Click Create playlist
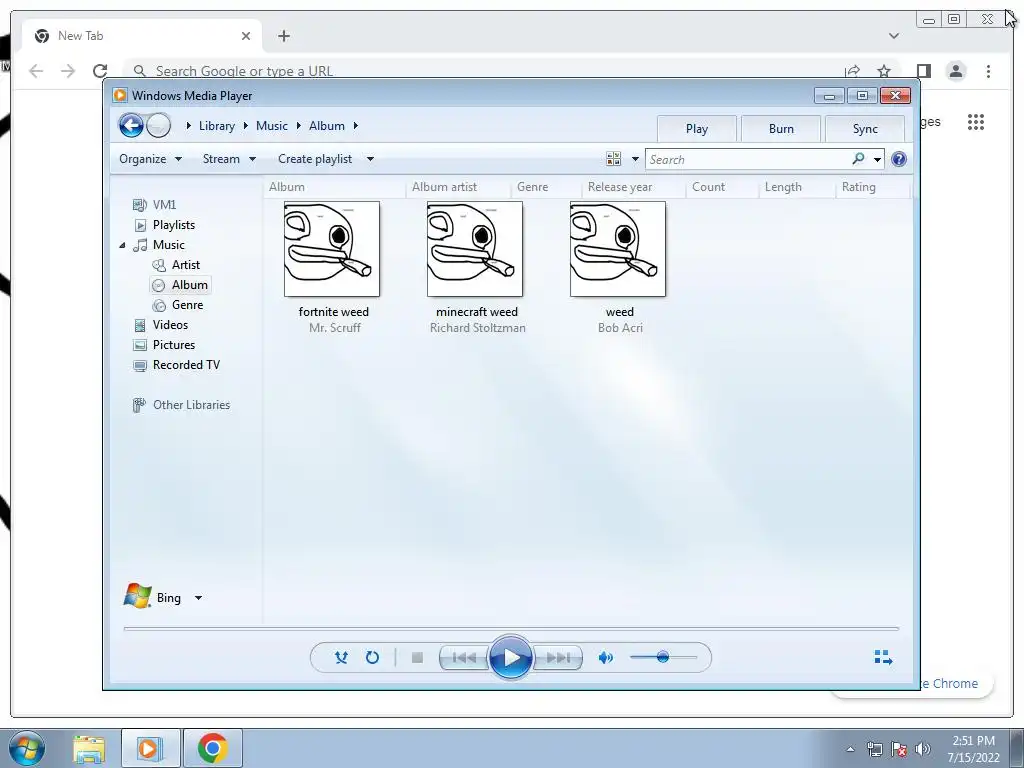1024x768 pixels. (x=315, y=159)
